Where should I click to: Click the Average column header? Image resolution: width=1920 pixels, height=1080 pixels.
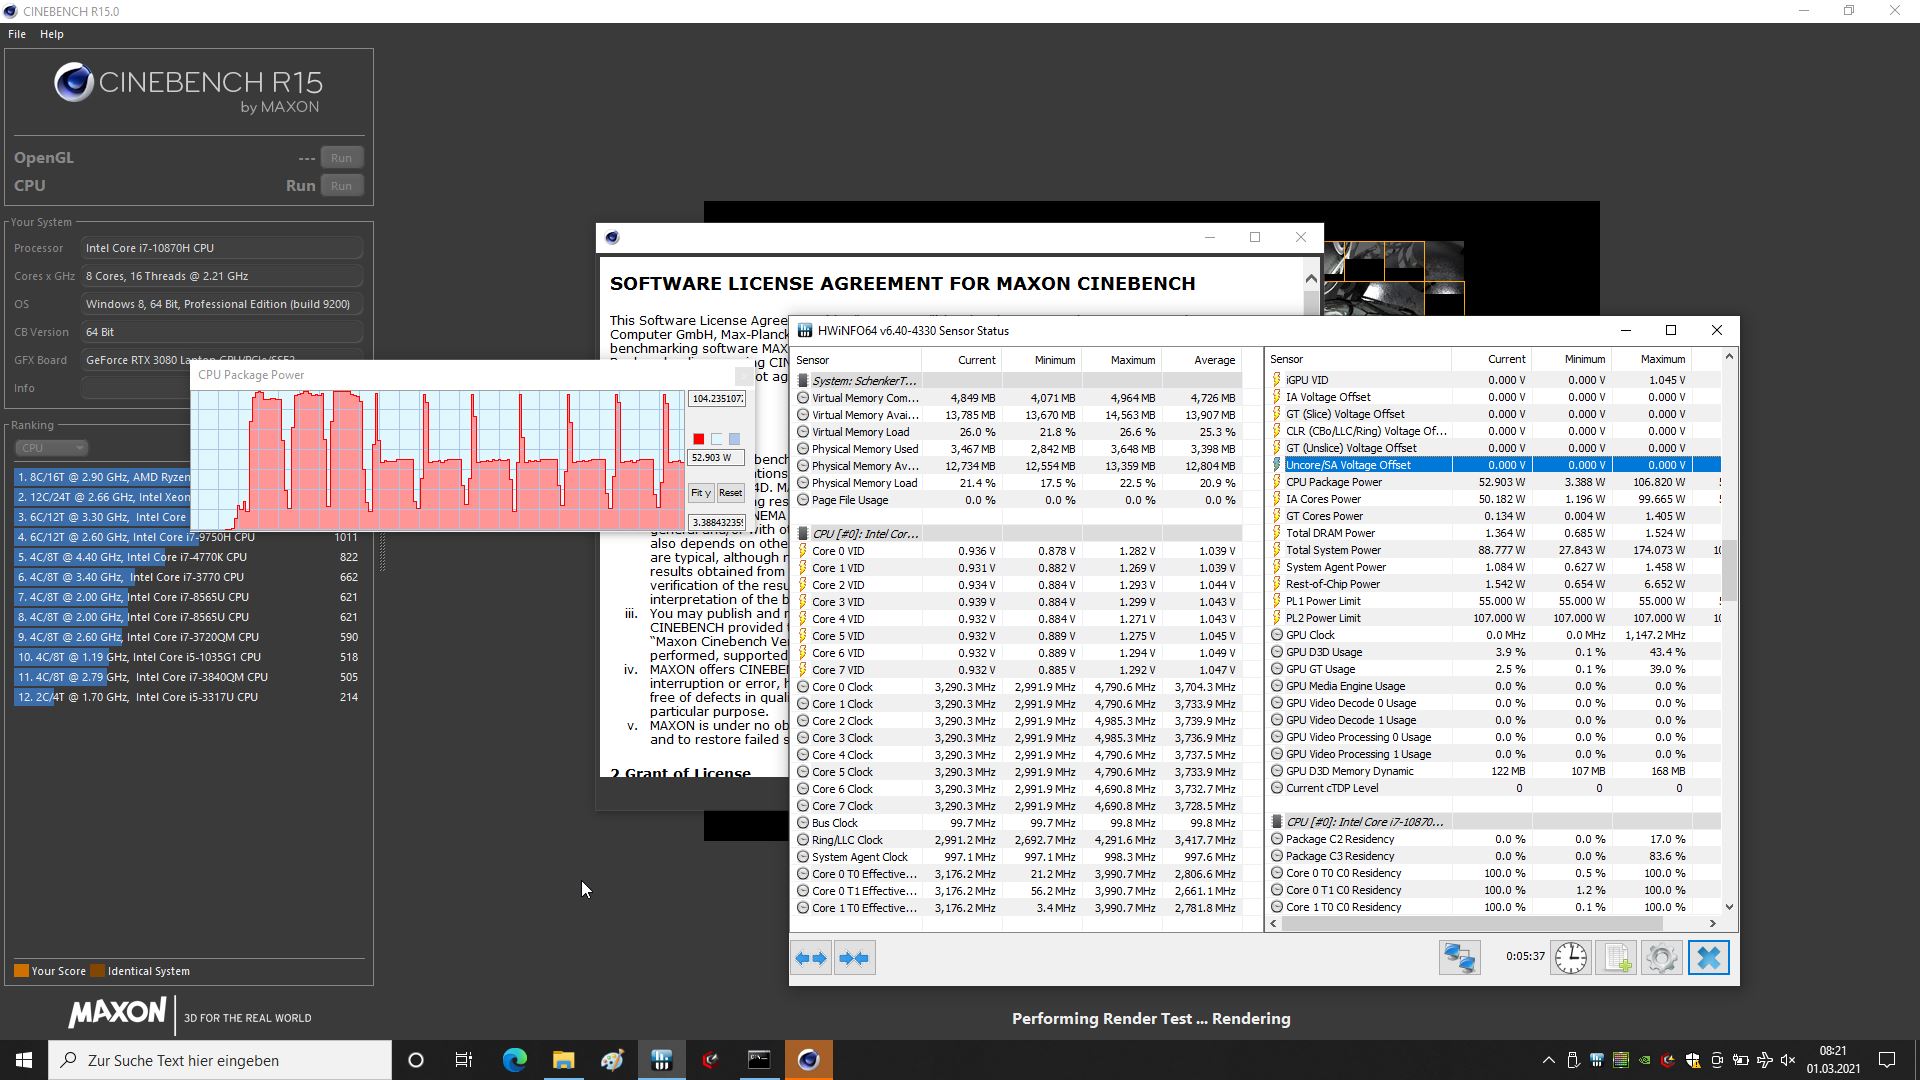click(1201, 360)
